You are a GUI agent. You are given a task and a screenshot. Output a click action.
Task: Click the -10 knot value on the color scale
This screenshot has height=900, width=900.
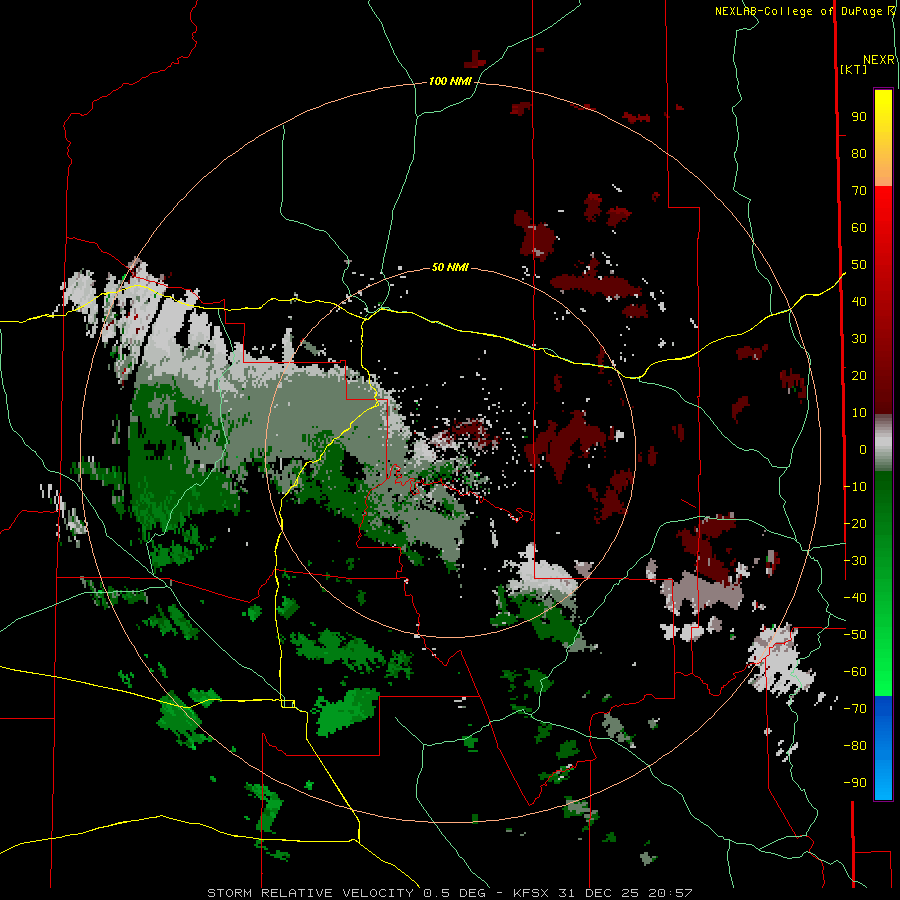point(855,487)
